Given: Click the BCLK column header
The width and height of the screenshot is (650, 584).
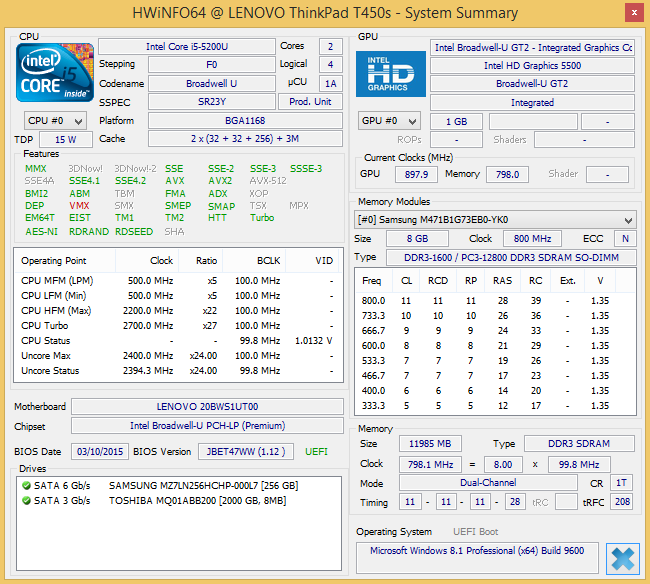Looking at the screenshot, I should (254, 261).
